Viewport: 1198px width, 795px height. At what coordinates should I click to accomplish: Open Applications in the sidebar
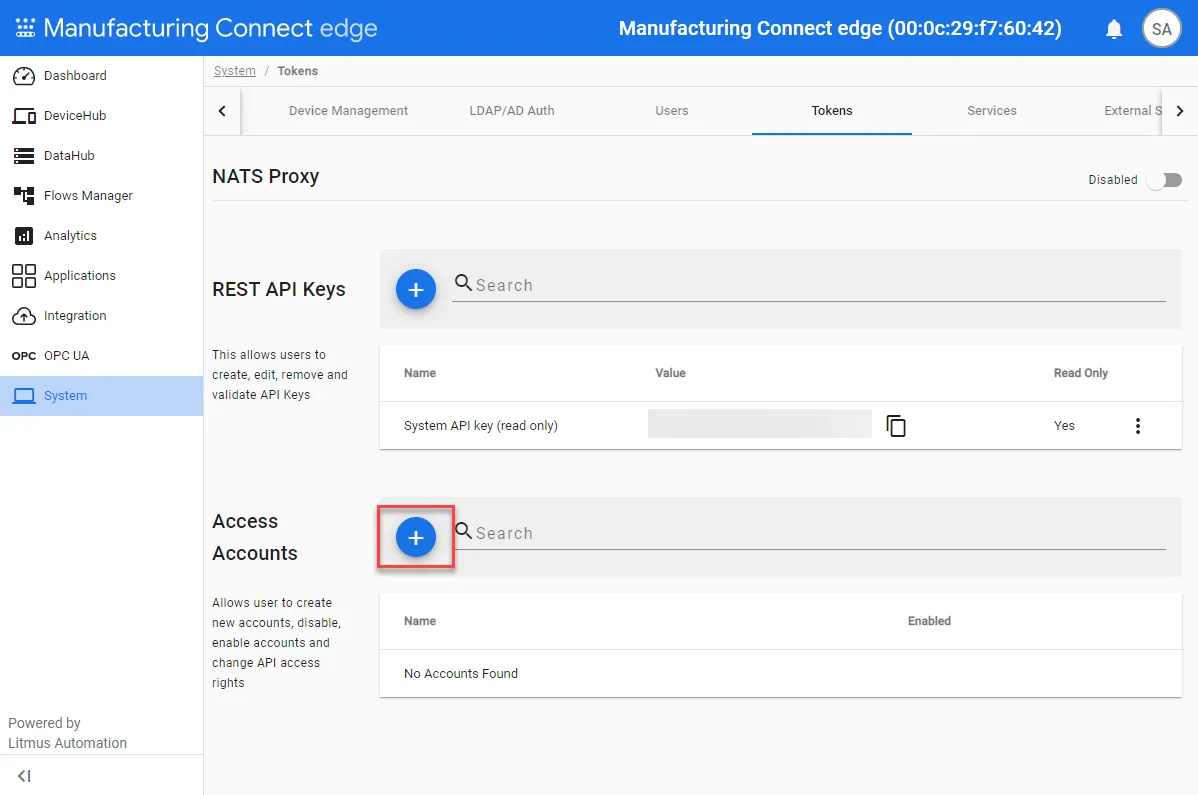(102, 276)
